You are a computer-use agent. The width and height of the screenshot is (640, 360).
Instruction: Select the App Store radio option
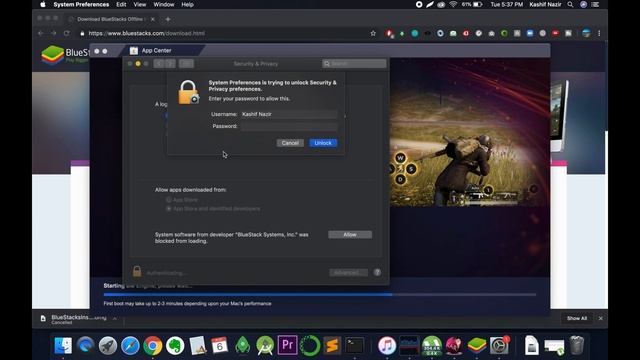pyautogui.click(x=169, y=200)
